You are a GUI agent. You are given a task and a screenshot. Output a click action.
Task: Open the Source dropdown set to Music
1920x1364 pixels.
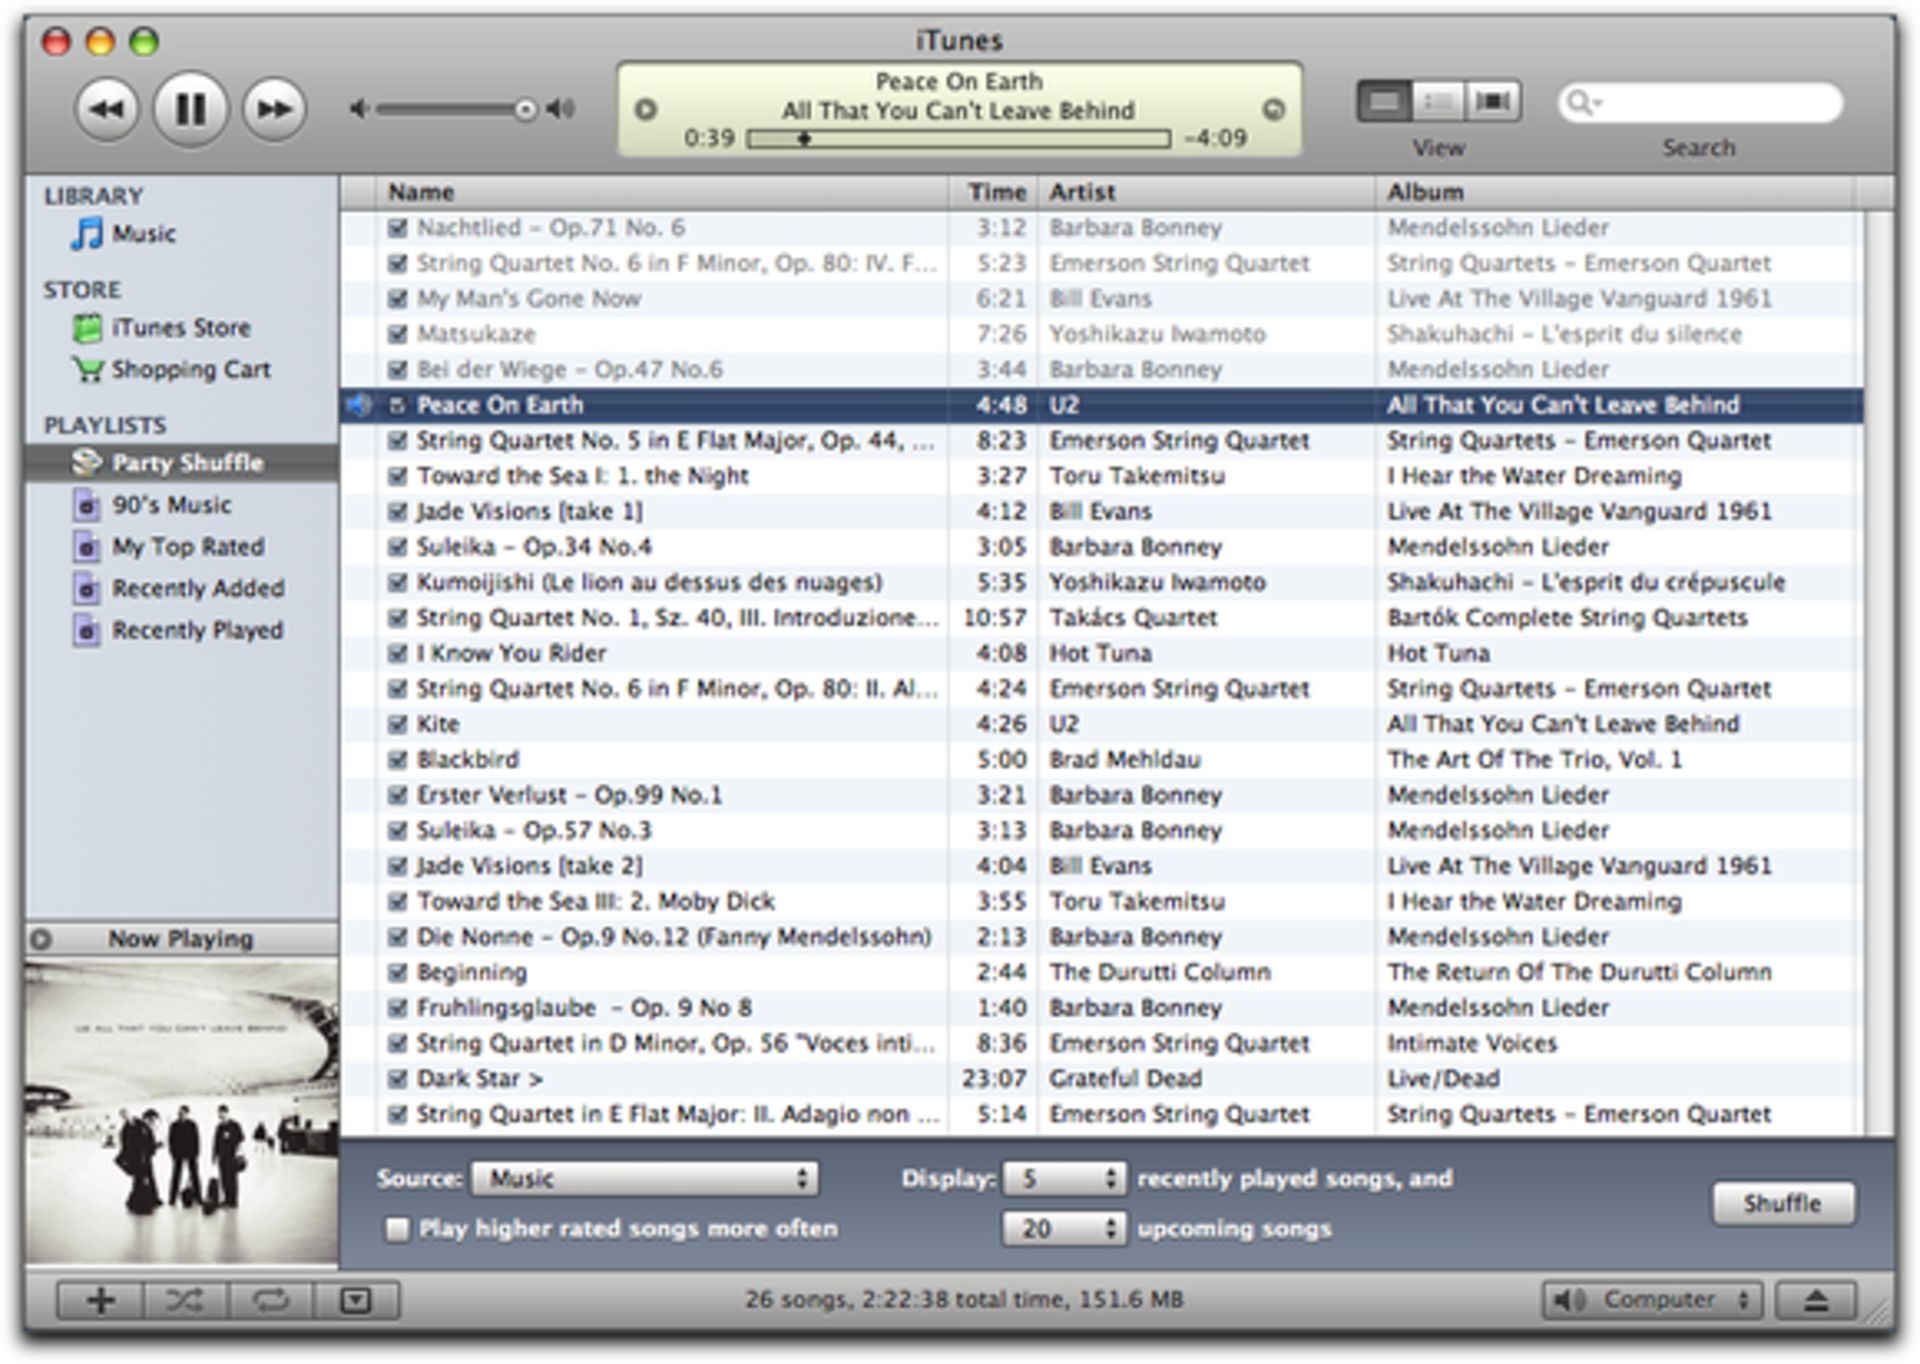click(x=645, y=1179)
